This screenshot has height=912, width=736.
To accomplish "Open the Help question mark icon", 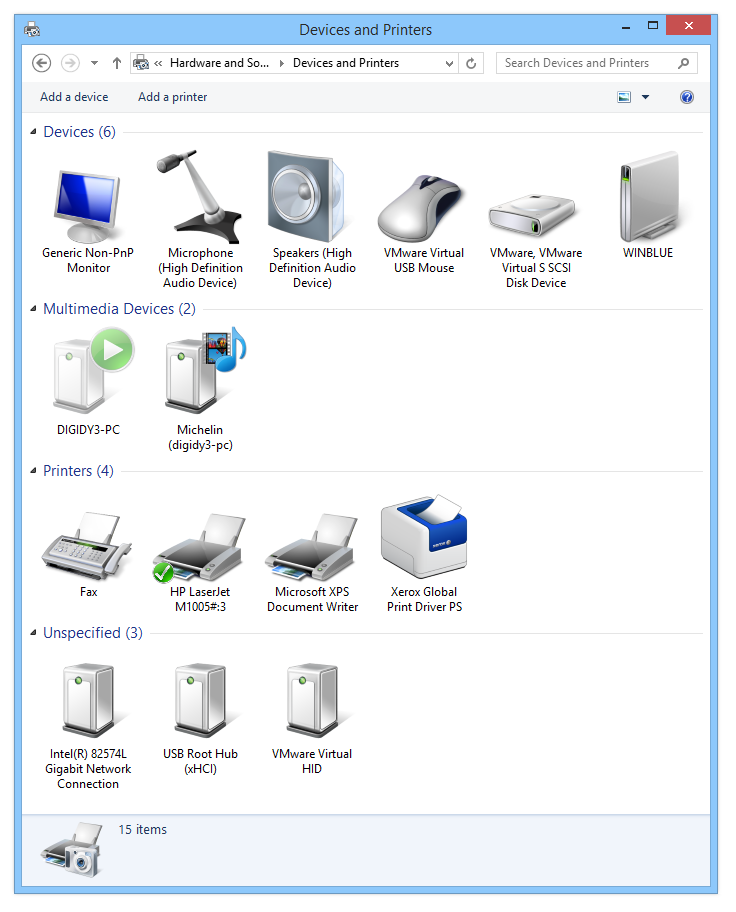I will click(x=687, y=97).
